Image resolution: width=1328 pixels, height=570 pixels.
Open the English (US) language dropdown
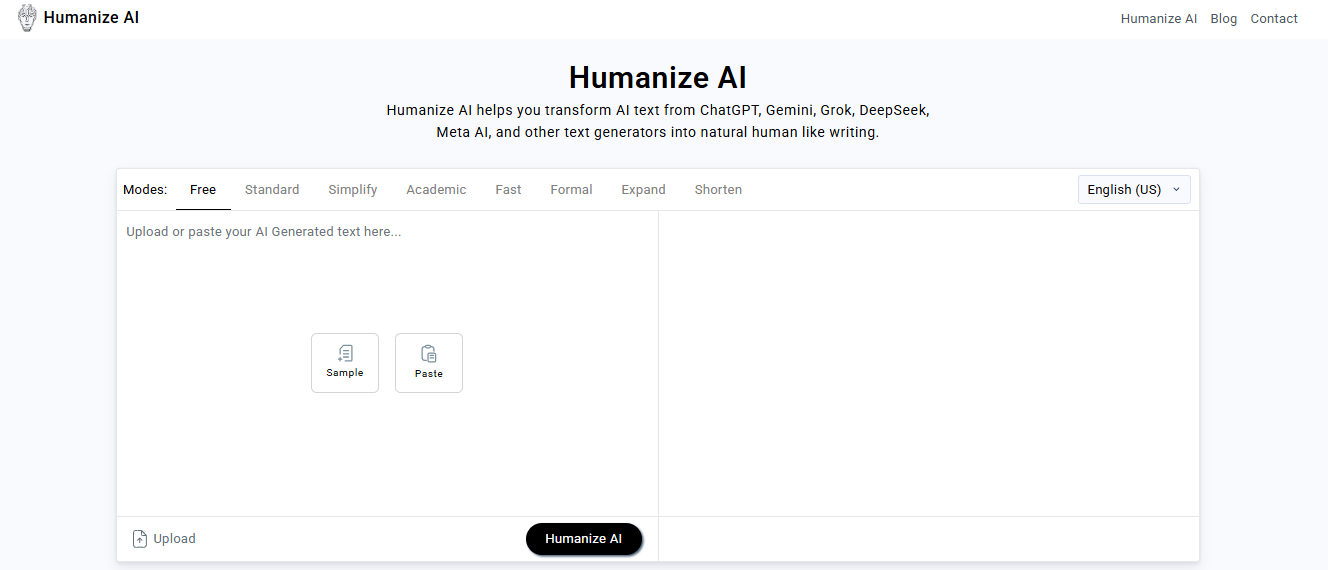pyautogui.click(x=1134, y=189)
